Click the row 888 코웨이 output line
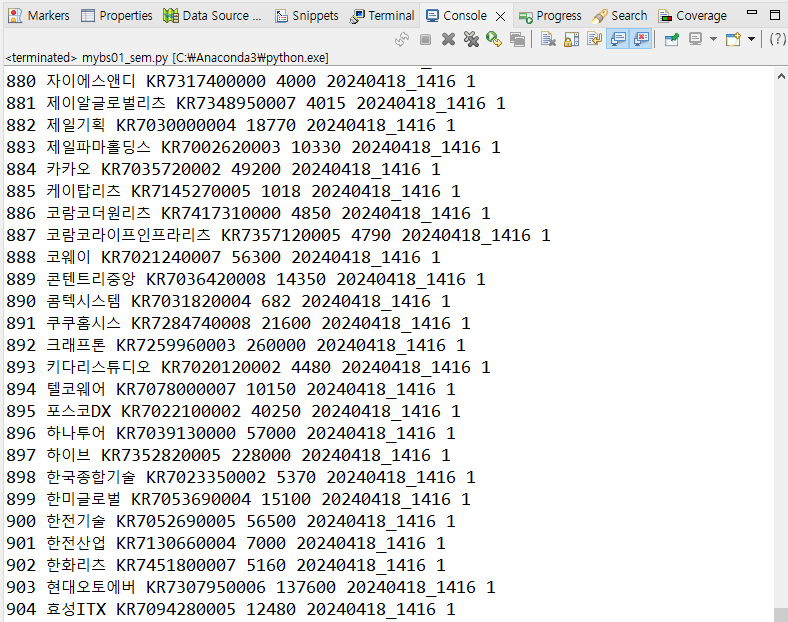Screen dimensions: 788x622 (x=223, y=257)
